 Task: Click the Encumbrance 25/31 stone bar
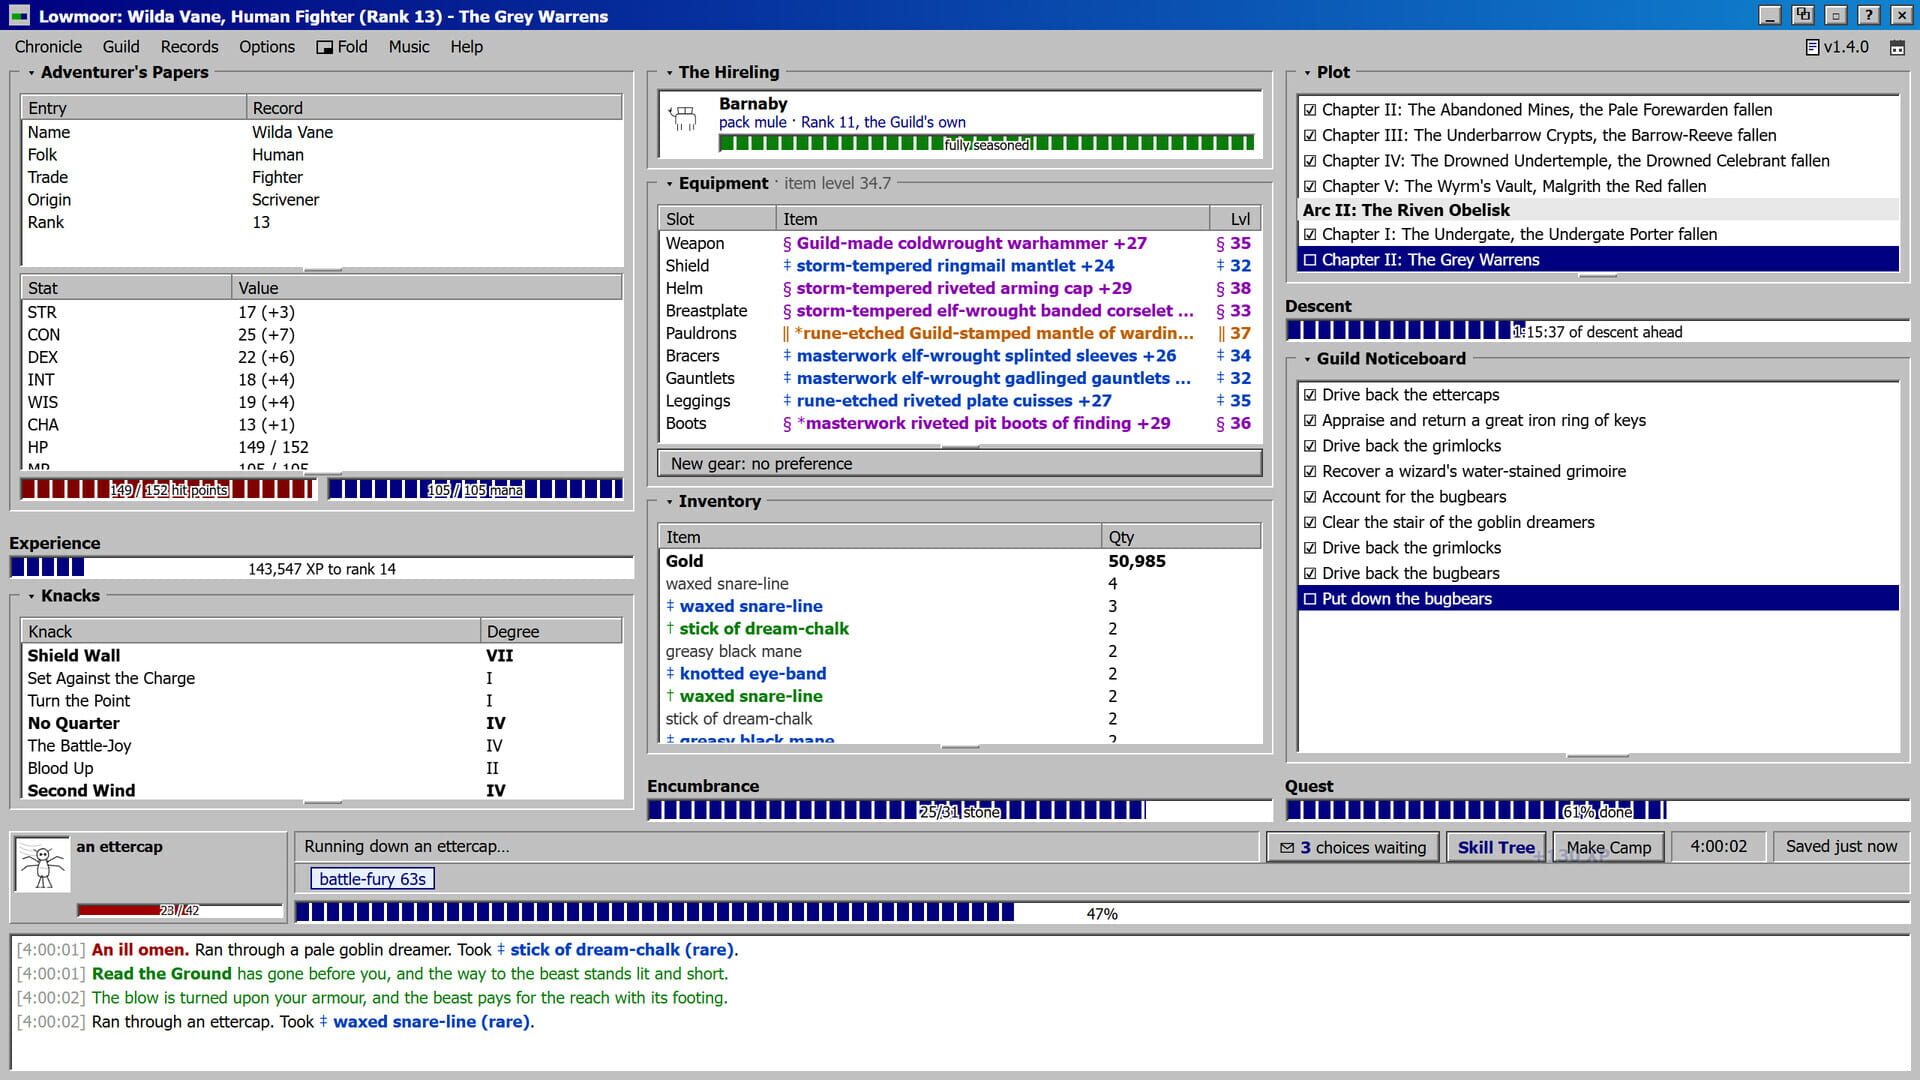pos(959,811)
